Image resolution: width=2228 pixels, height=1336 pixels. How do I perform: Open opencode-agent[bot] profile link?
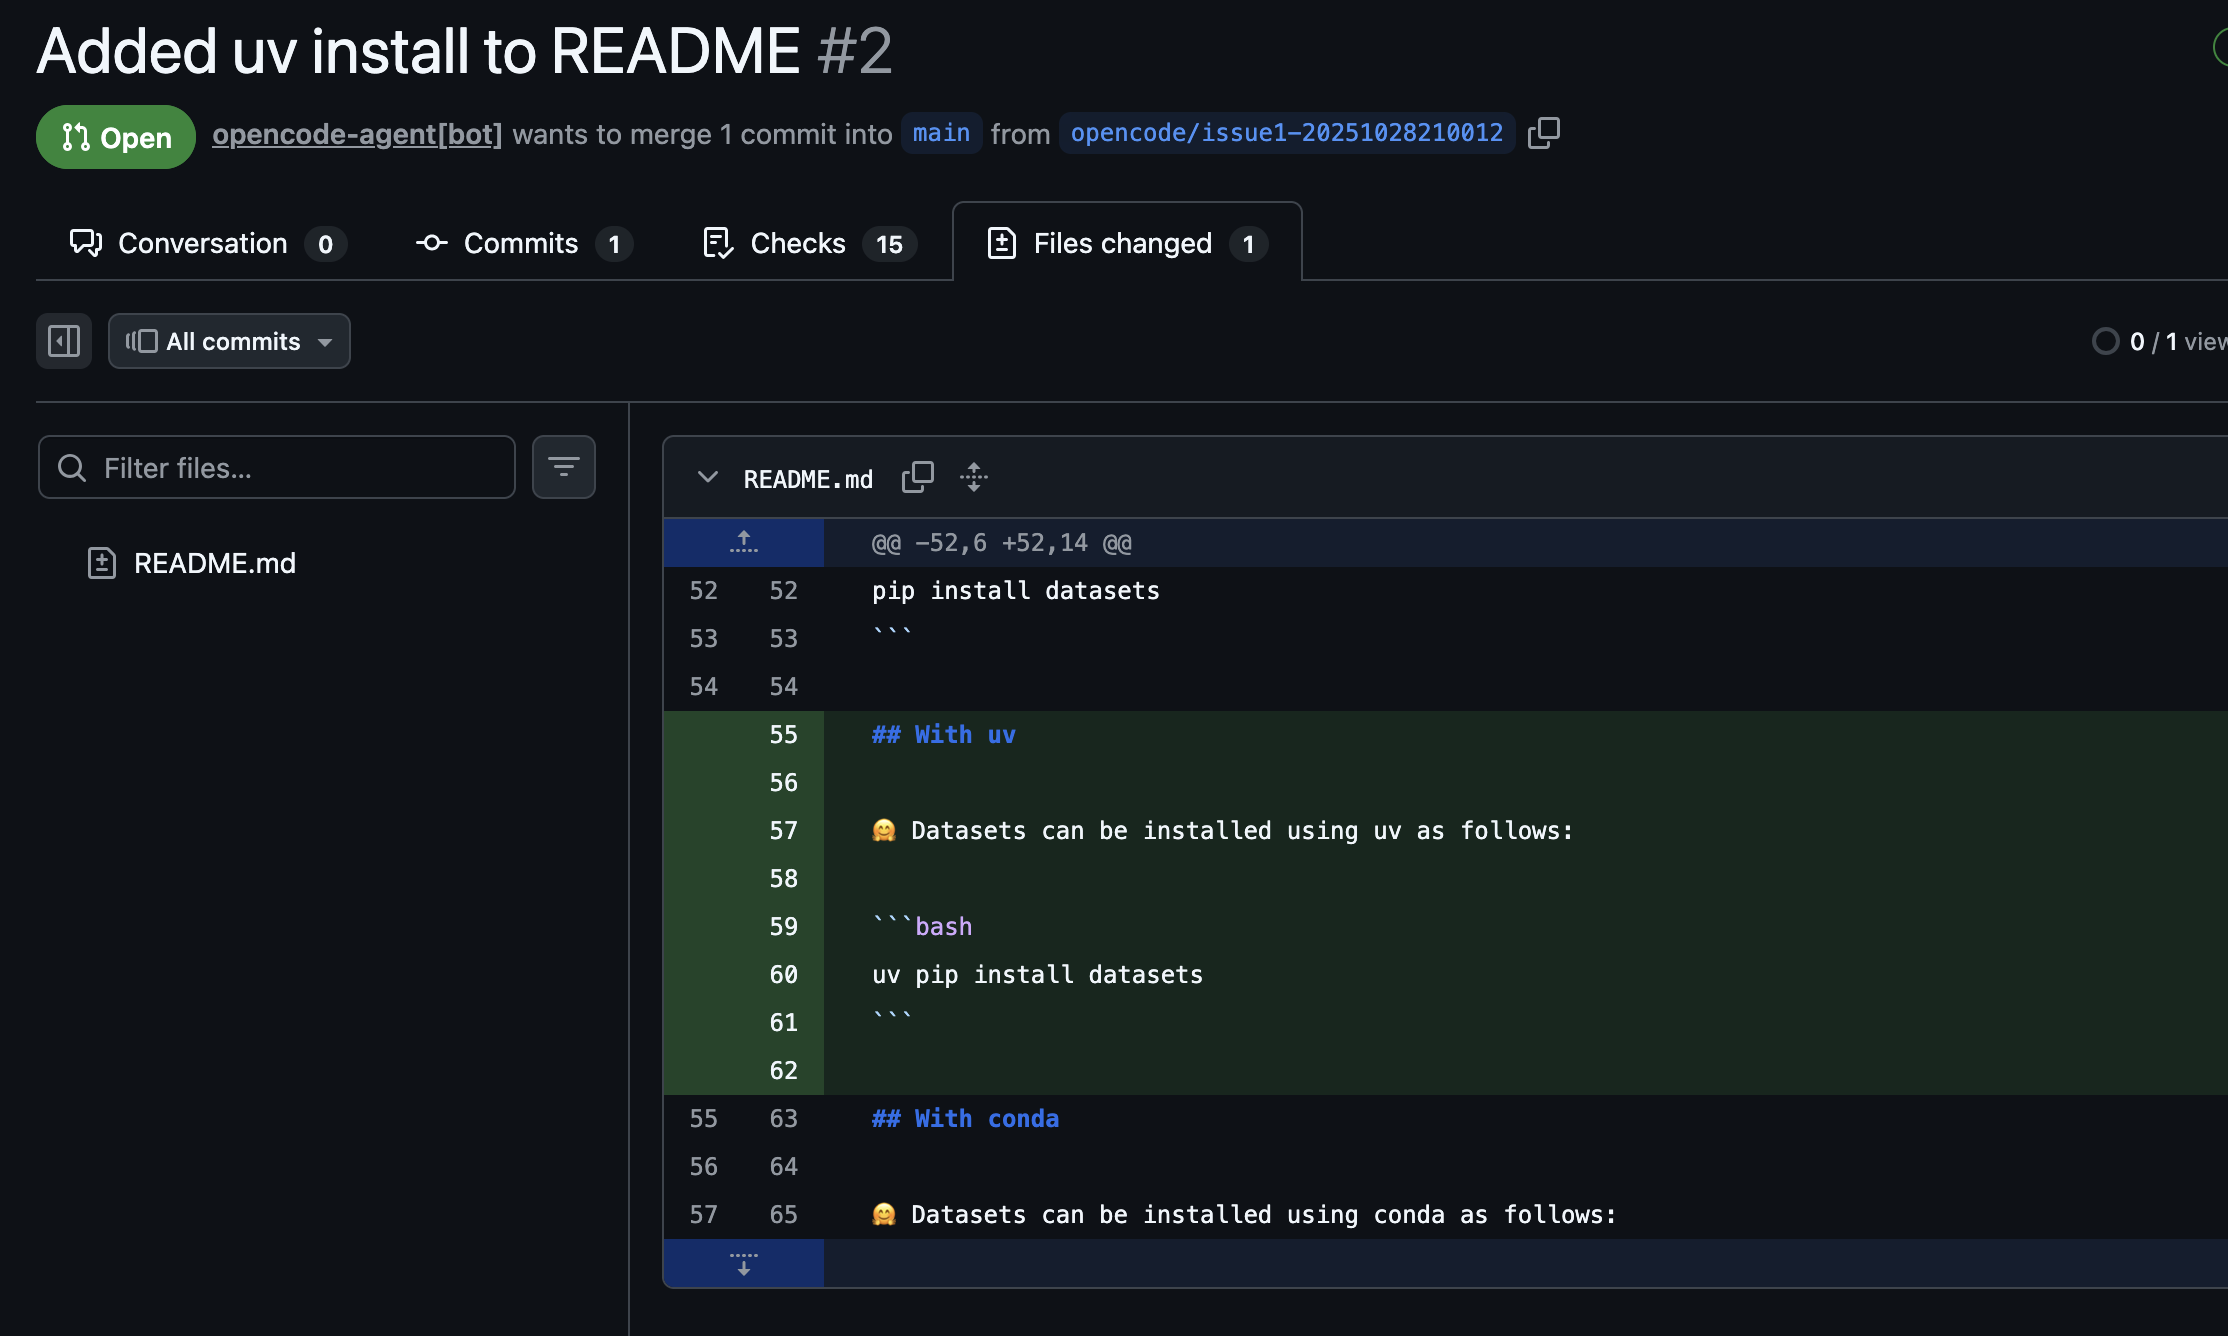(357, 135)
